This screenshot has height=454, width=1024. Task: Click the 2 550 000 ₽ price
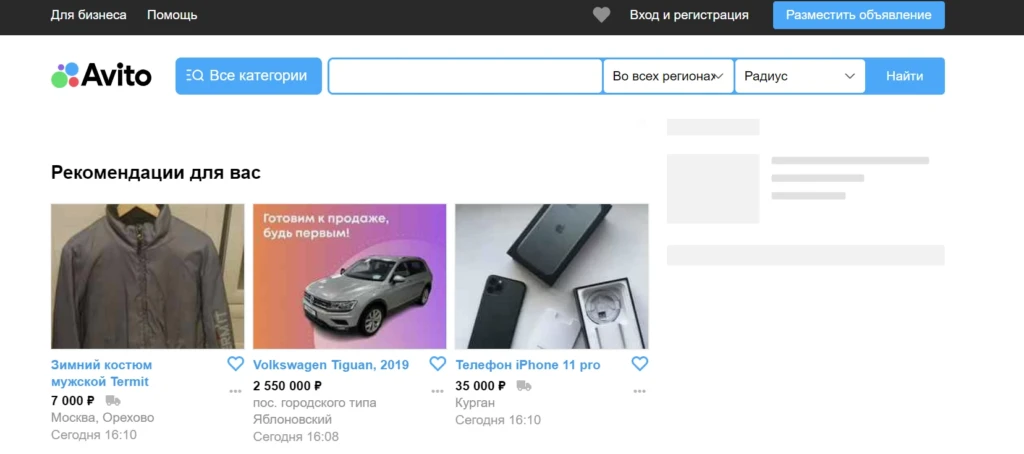[287, 385]
